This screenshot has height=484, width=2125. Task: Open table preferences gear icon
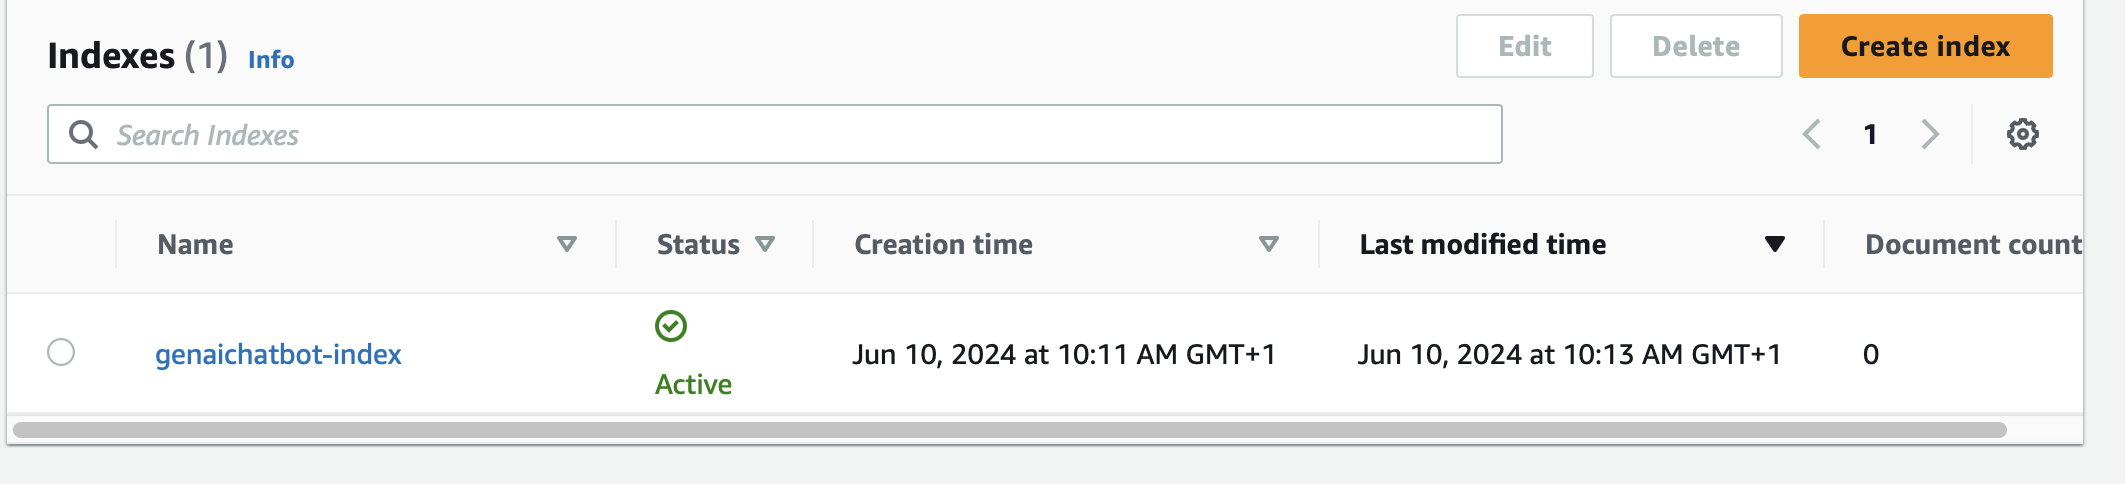pos(2022,134)
